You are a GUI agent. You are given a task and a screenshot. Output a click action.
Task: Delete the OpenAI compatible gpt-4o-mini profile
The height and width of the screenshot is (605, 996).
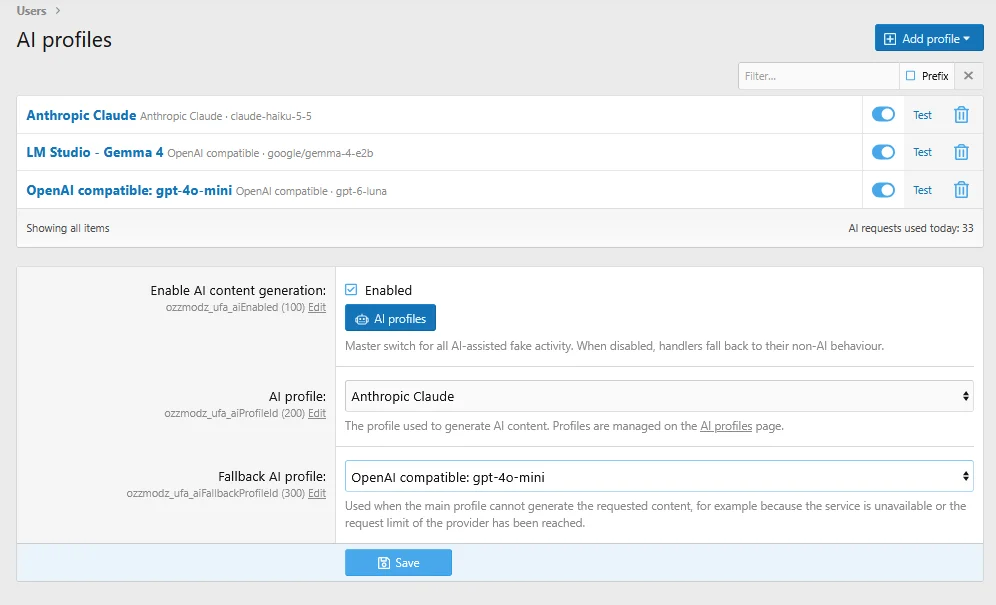click(961, 190)
